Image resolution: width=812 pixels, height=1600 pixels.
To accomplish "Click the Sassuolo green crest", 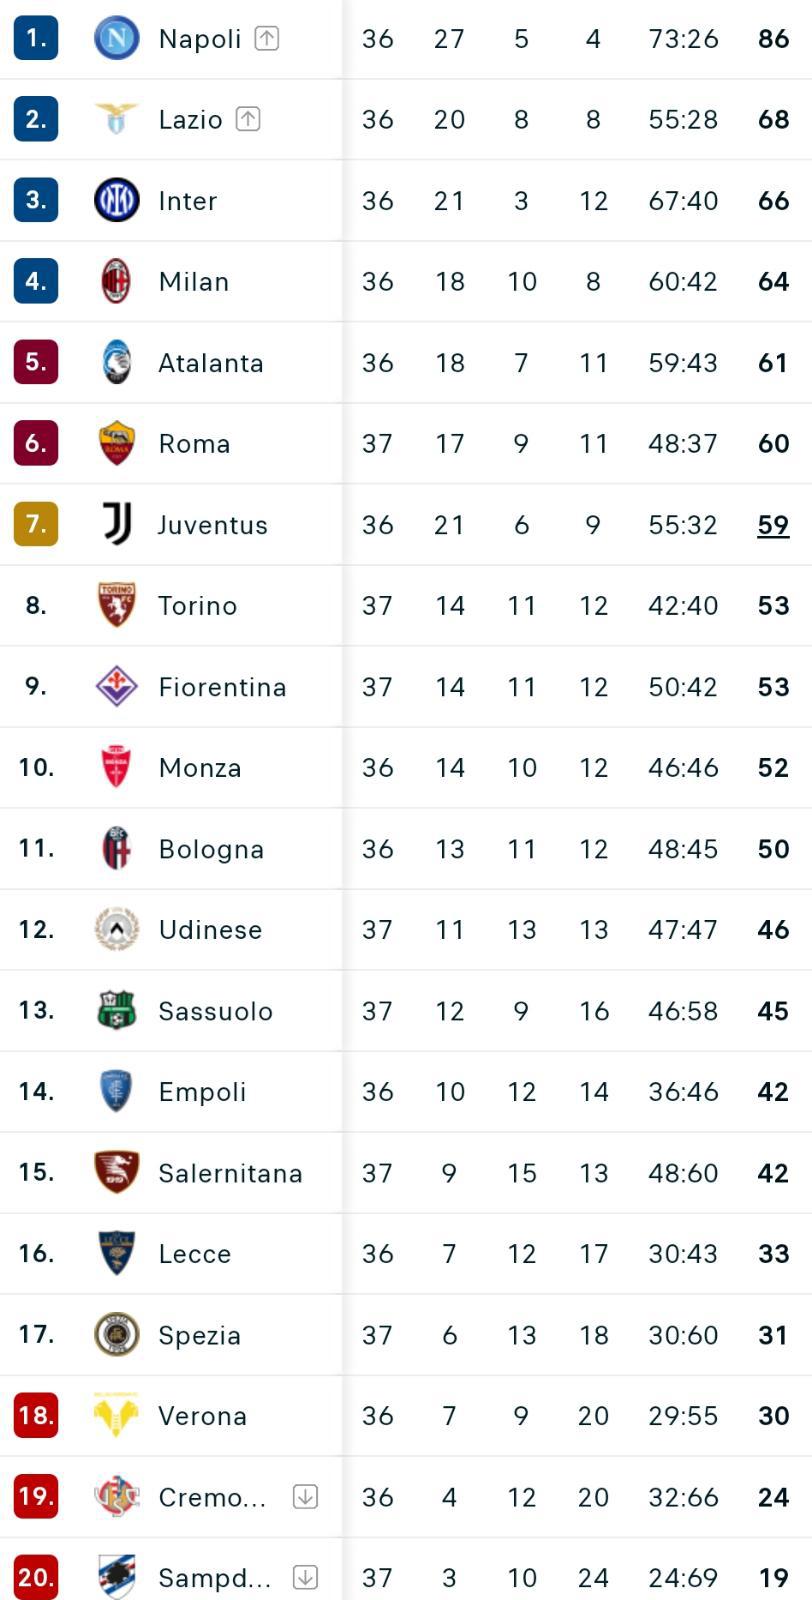I will [116, 1010].
